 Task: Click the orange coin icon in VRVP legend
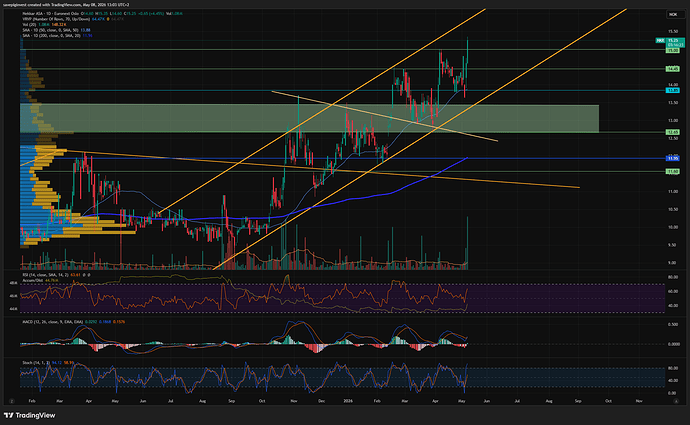click(x=108, y=19)
